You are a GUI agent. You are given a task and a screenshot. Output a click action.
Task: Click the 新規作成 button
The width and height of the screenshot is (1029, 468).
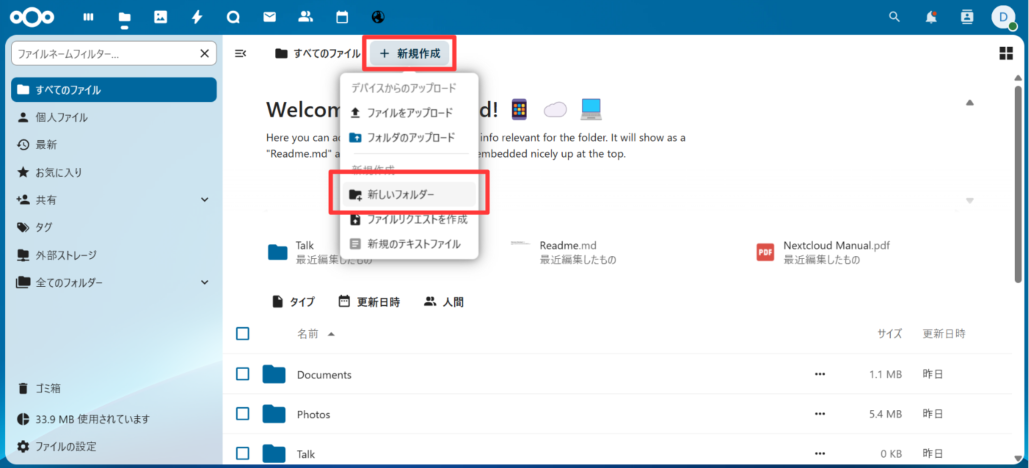(411, 53)
